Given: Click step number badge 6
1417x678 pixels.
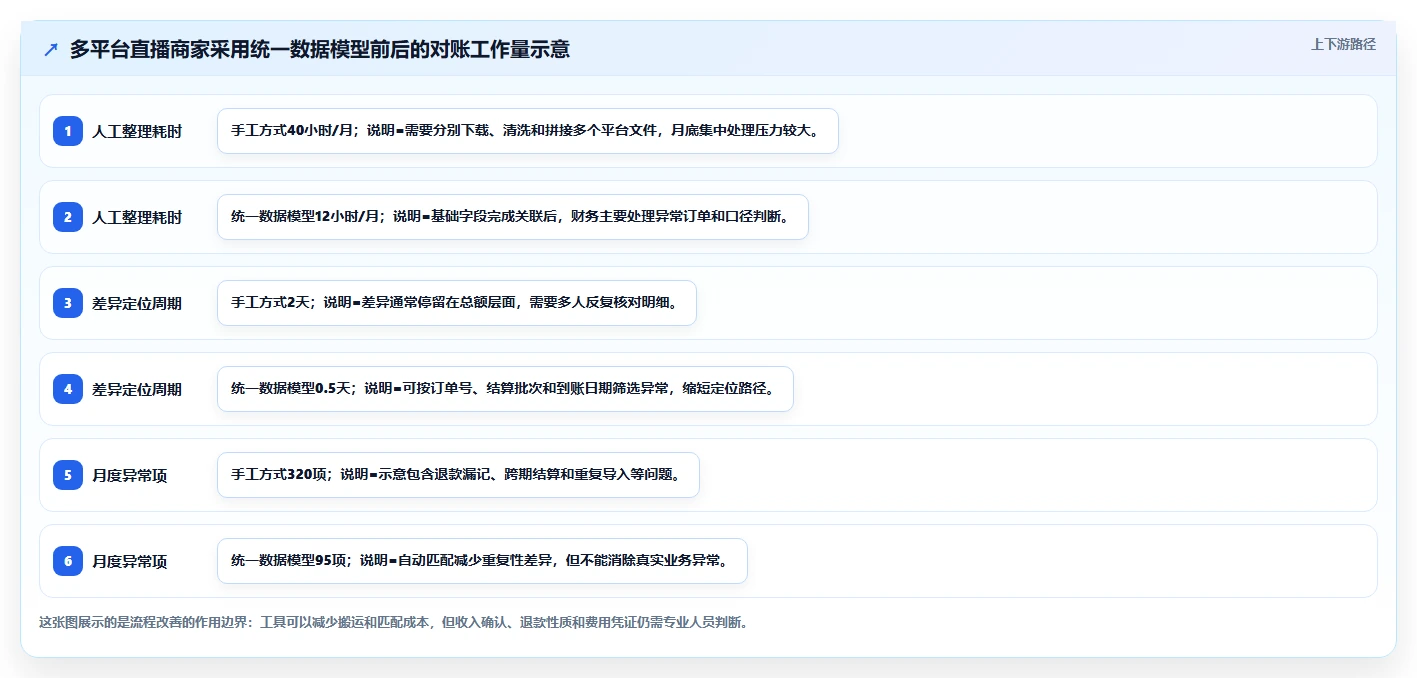Looking at the screenshot, I should pos(68,561).
